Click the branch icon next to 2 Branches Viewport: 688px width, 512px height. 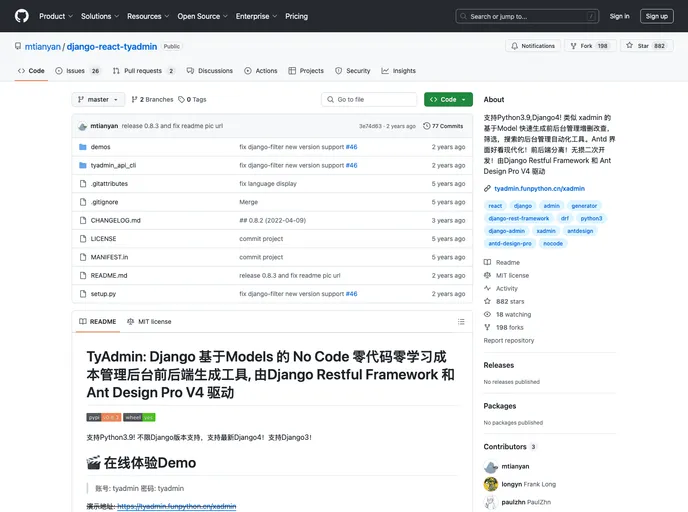[134, 100]
